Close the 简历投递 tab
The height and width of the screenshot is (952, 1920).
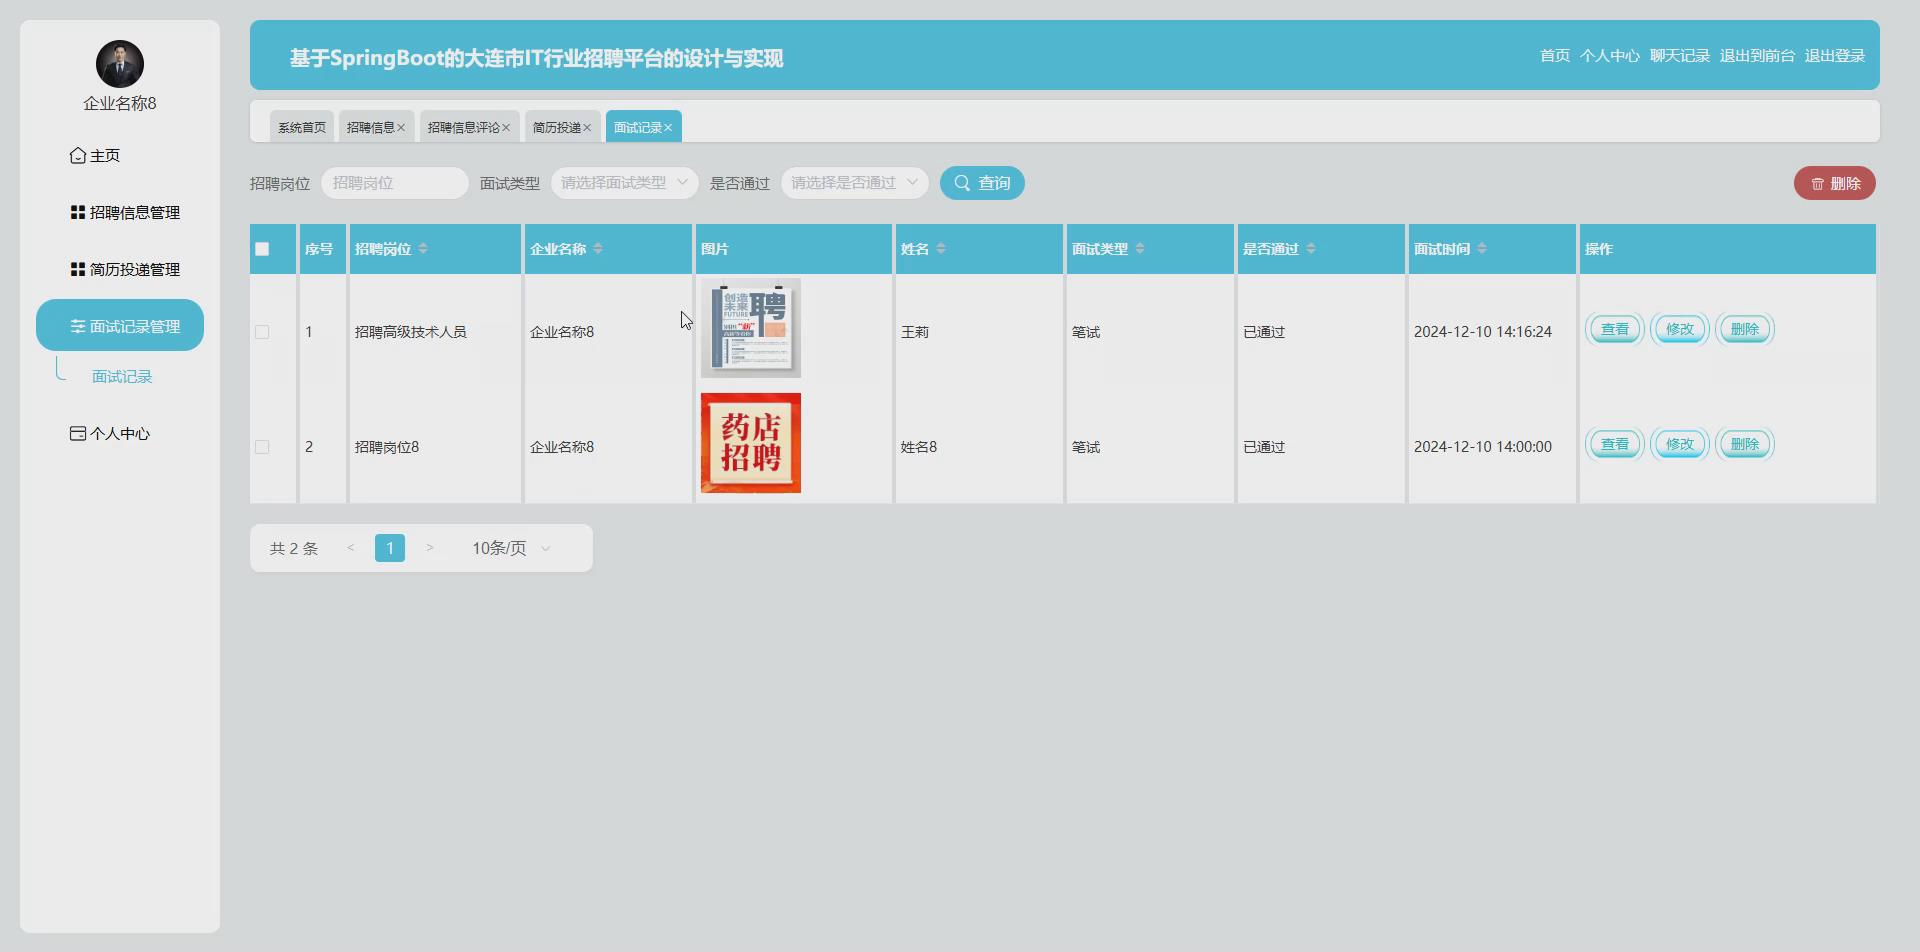587,127
